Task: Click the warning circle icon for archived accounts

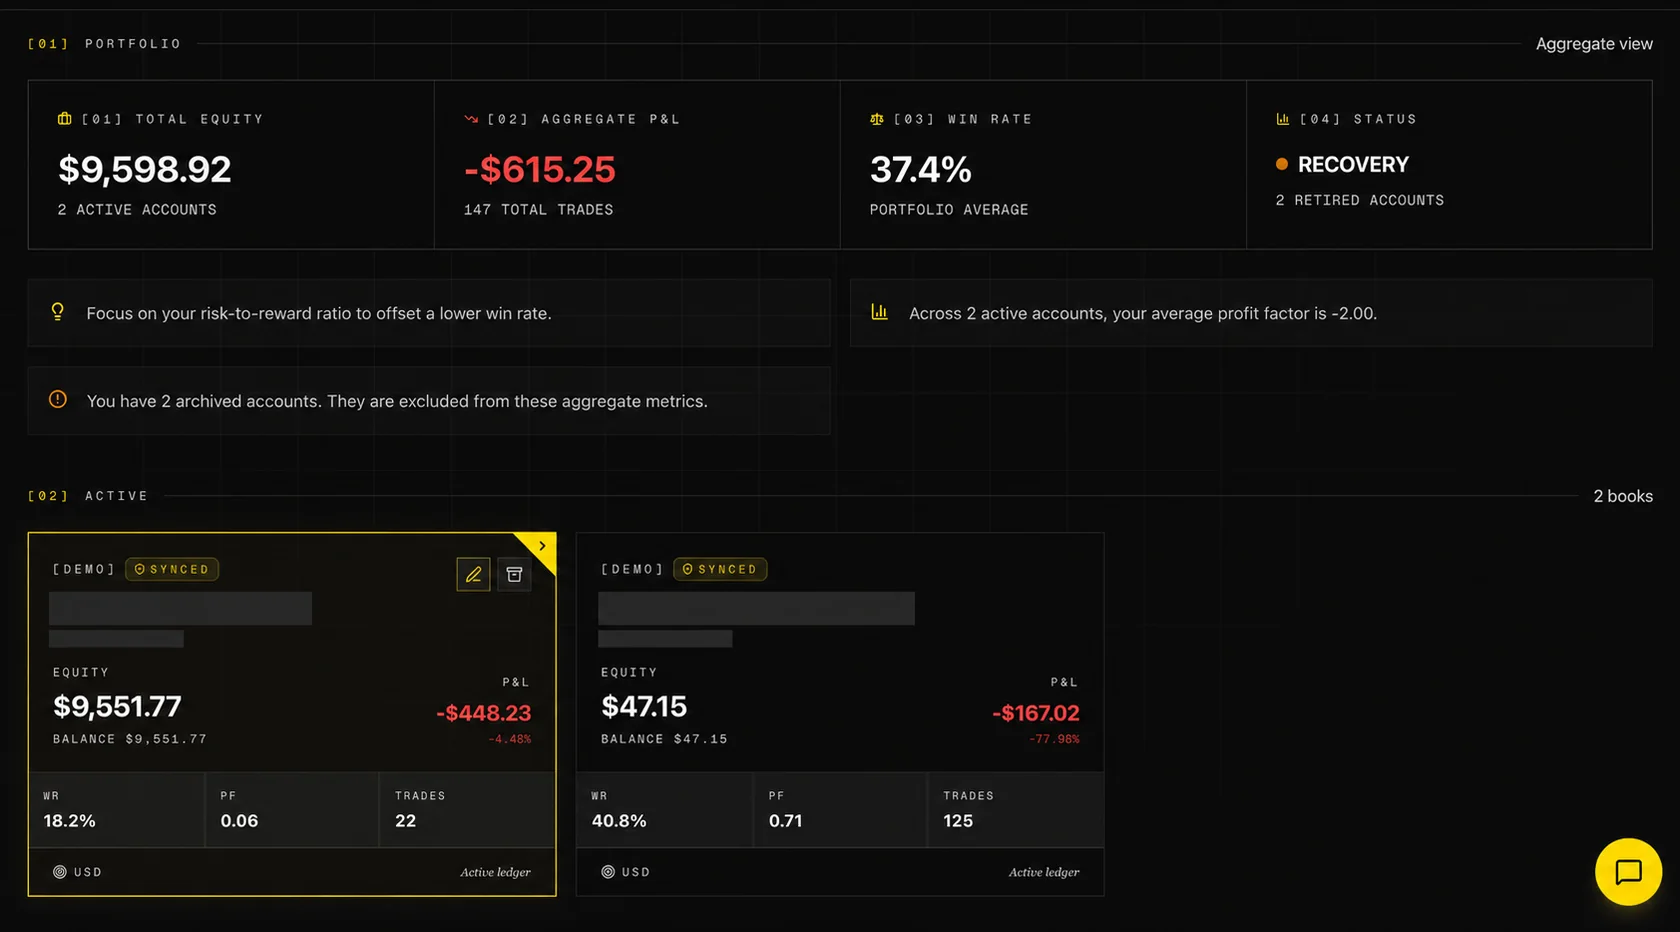Action: point(58,400)
